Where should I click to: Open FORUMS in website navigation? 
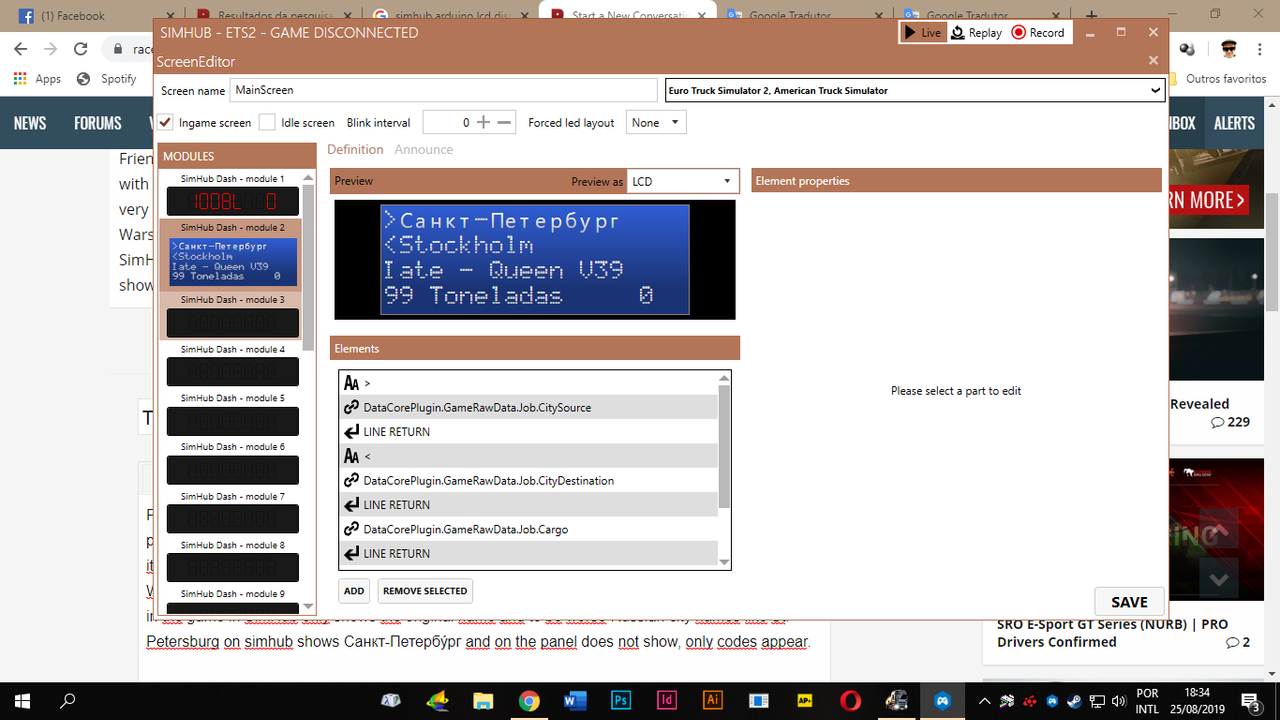click(98, 123)
